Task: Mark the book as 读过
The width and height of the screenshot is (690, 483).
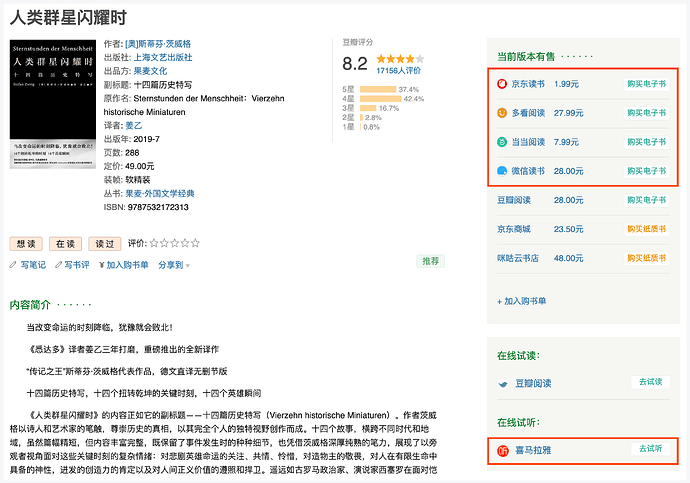Action: 105,244
